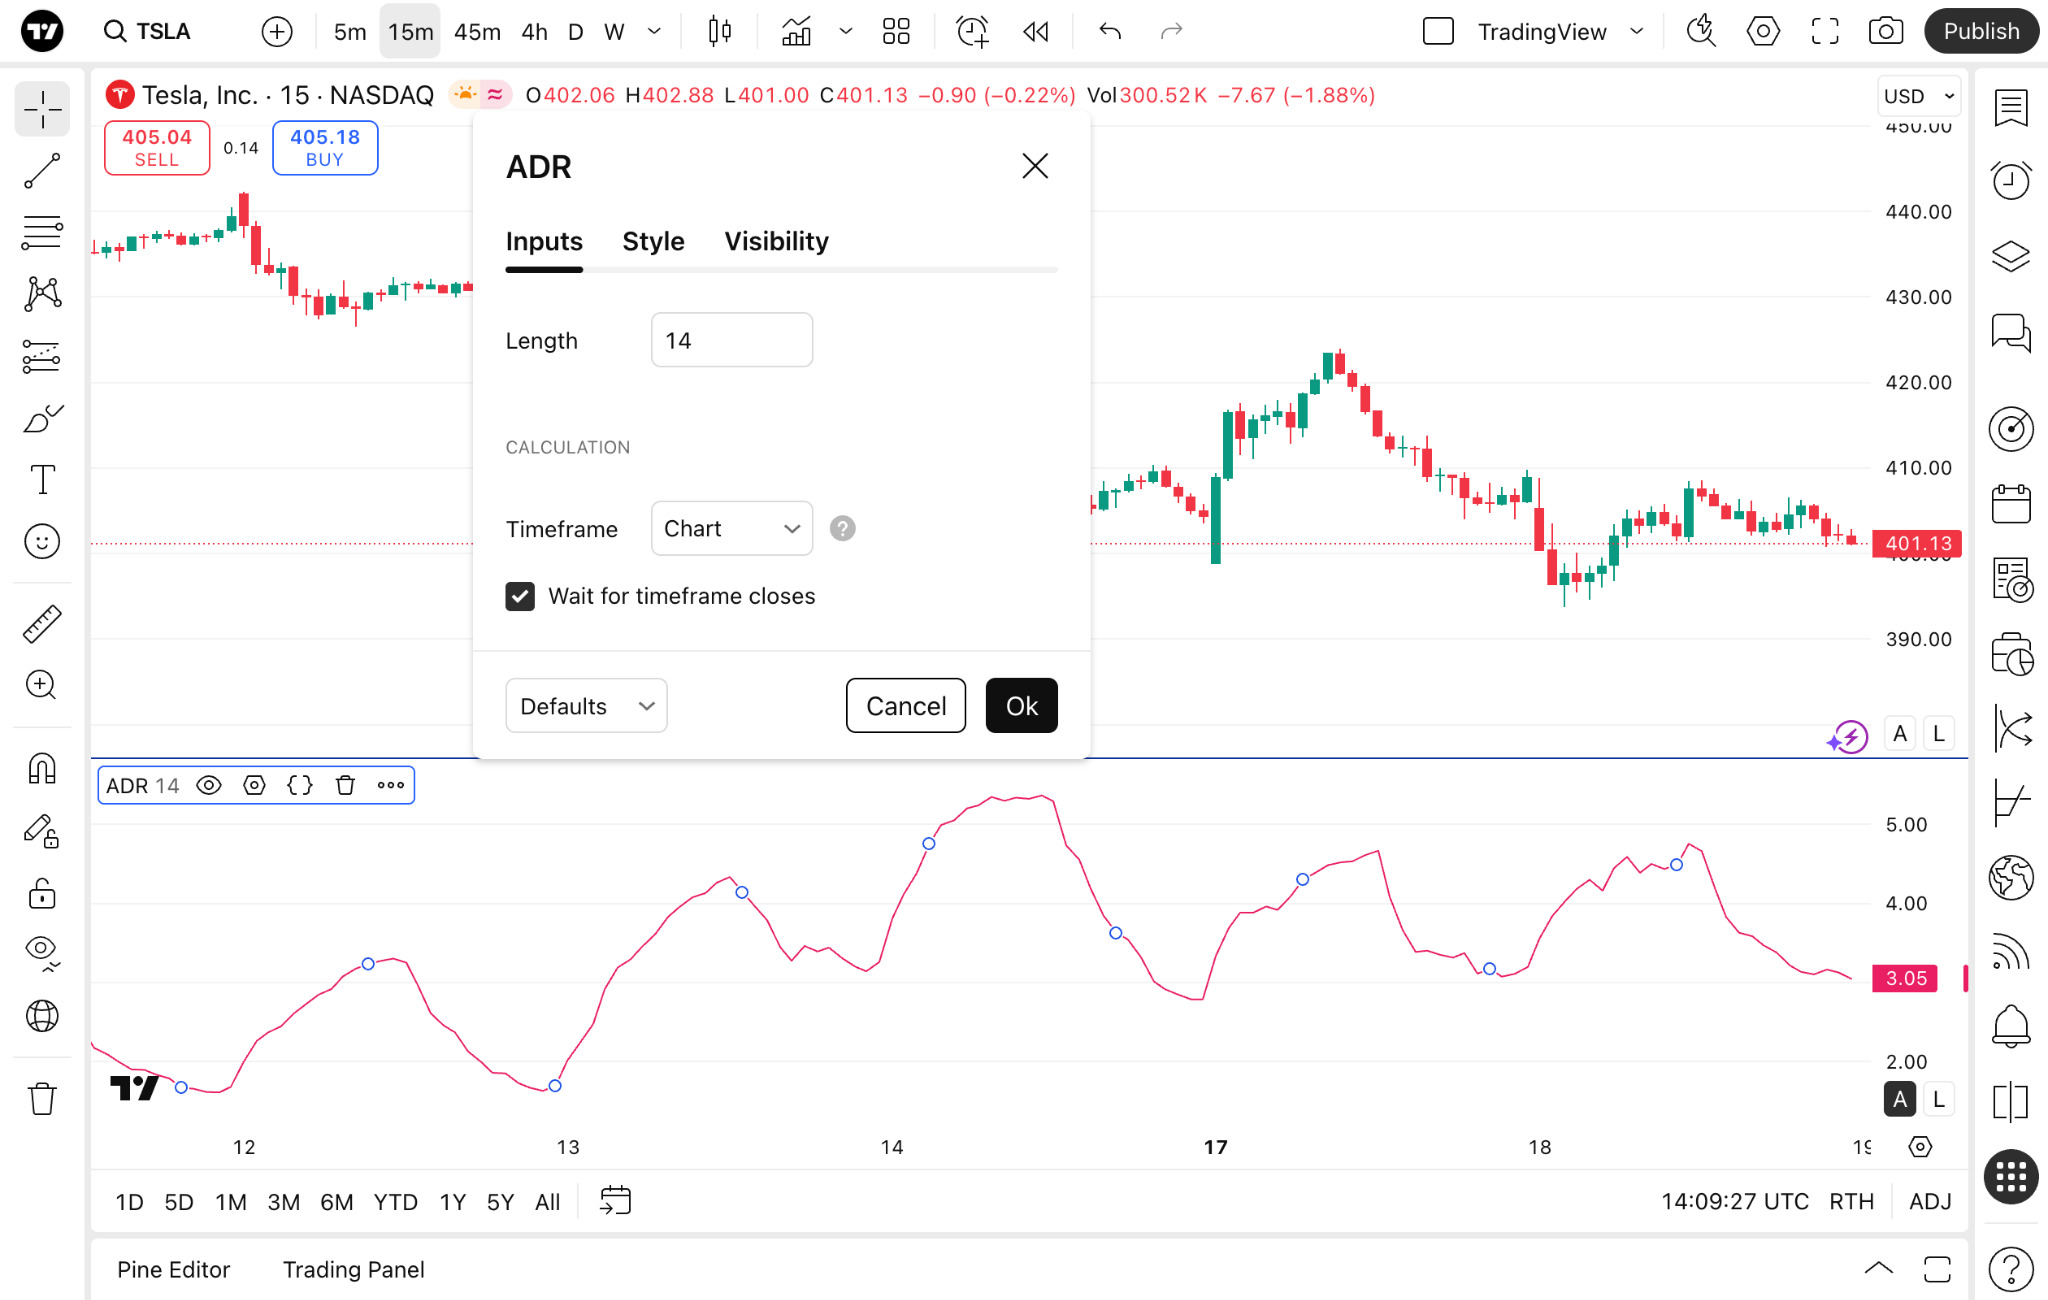Open the bar replay rewind icon
This screenshot has width=2048, height=1300.
tap(1035, 31)
